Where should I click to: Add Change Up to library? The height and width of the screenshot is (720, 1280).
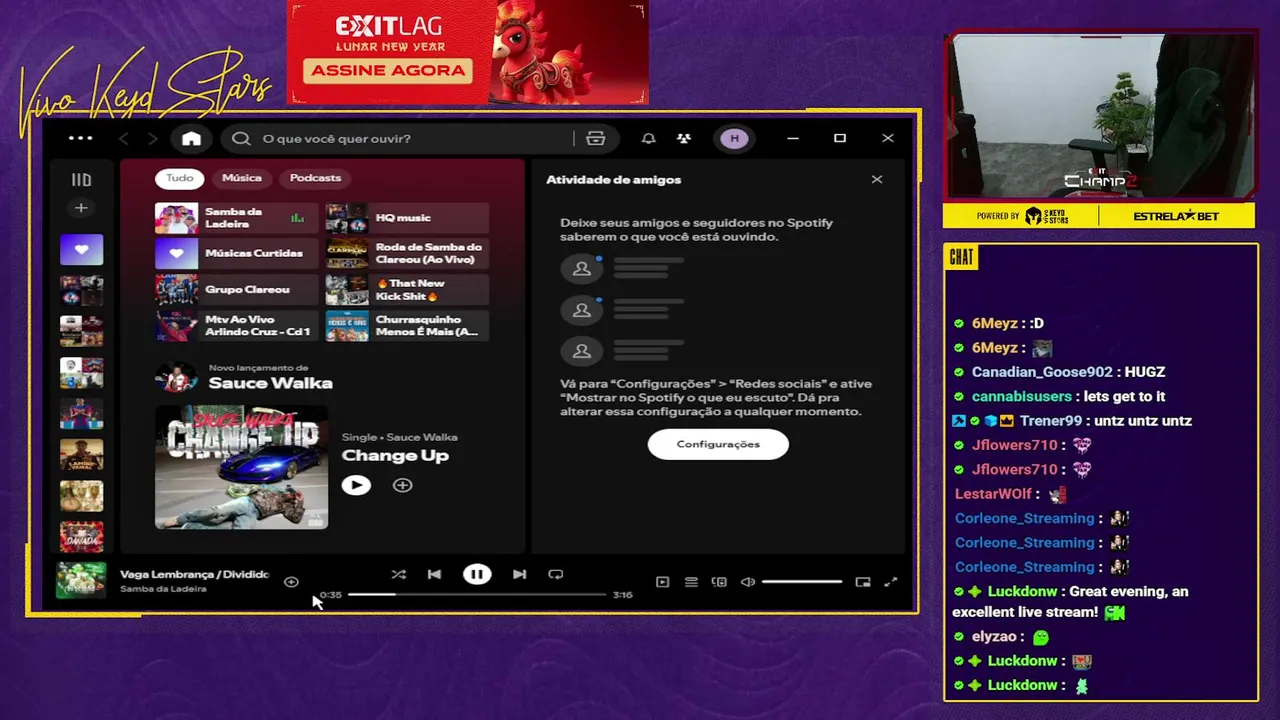tap(402, 485)
